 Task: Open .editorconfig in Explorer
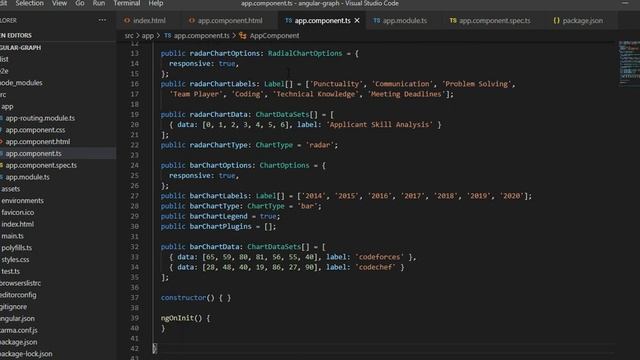18,295
